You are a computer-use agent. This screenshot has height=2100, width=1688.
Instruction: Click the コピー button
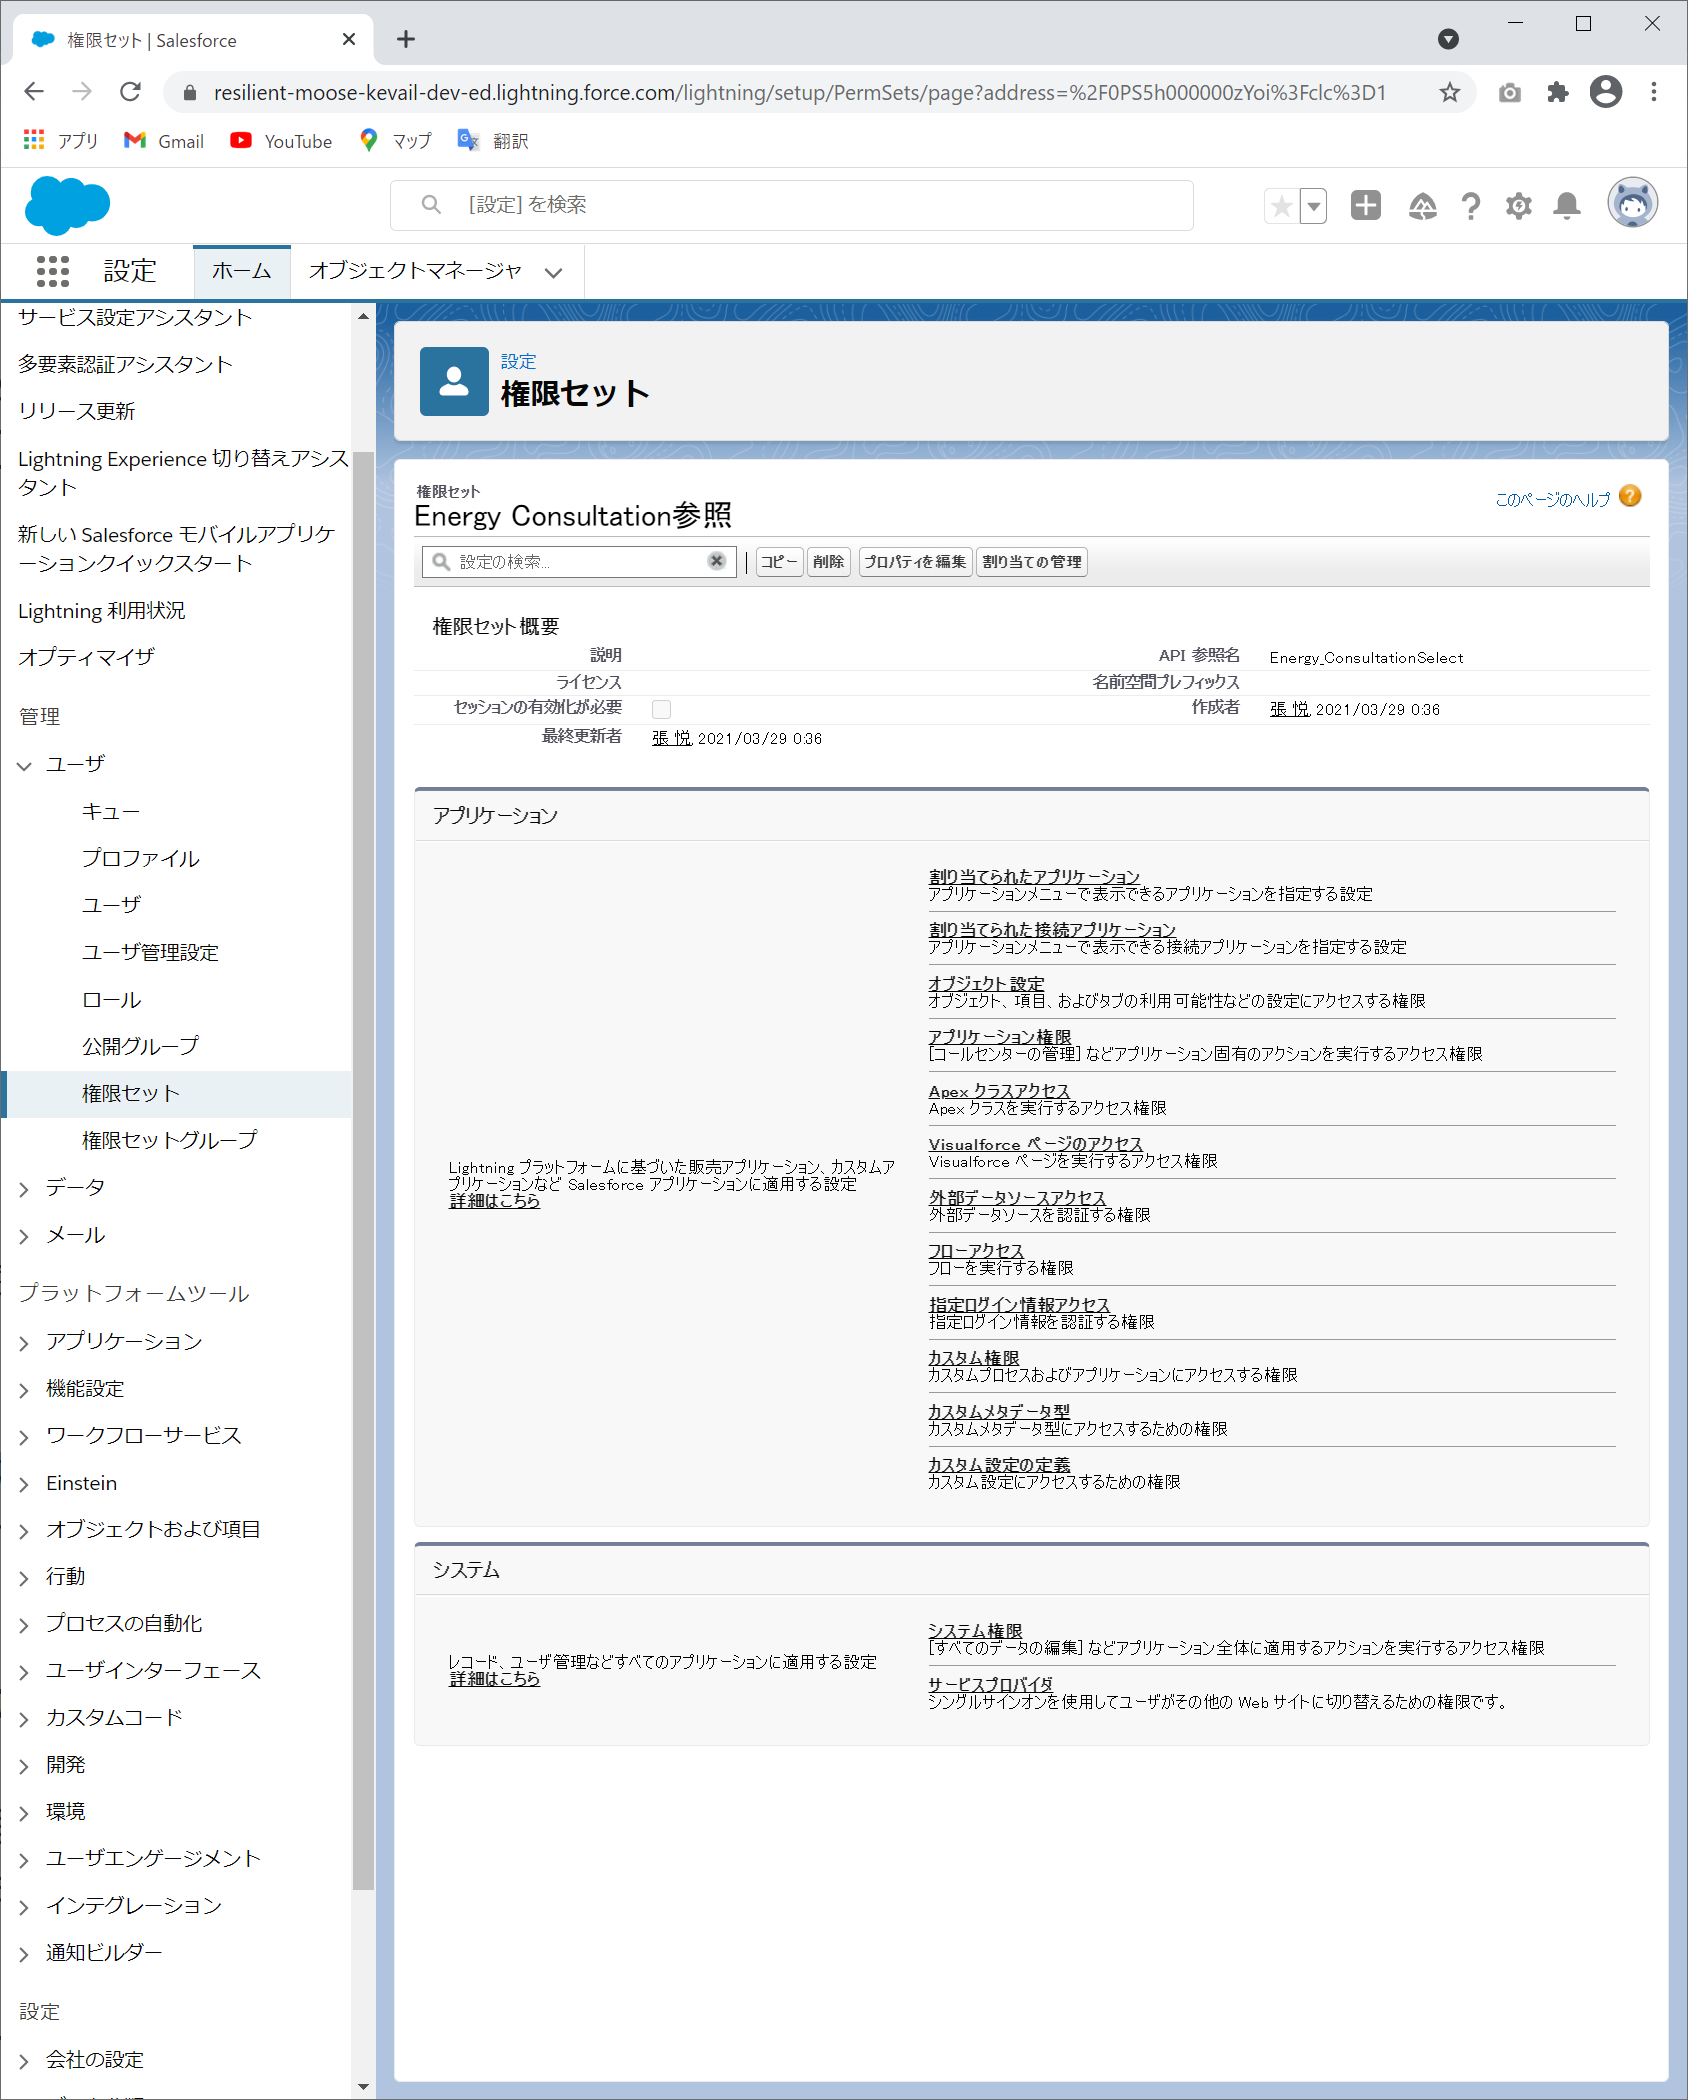point(779,562)
